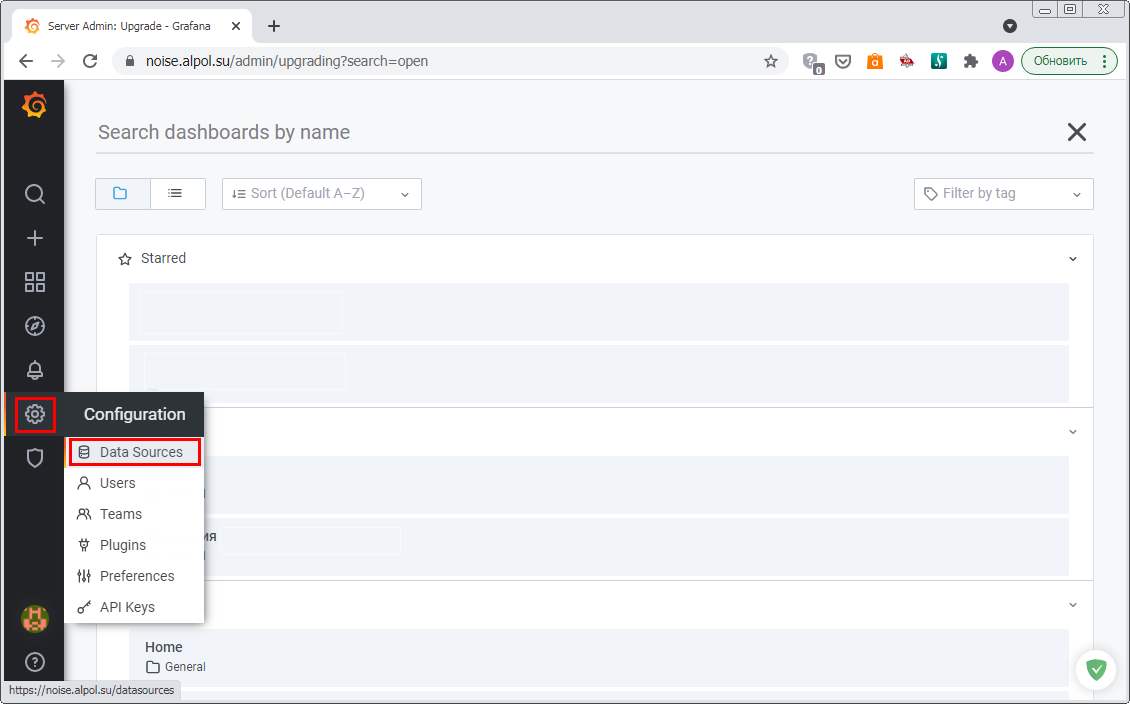Open the Sort (Default A–Z) dropdown
This screenshot has height=704, width=1130.
click(x=321, y=194)
